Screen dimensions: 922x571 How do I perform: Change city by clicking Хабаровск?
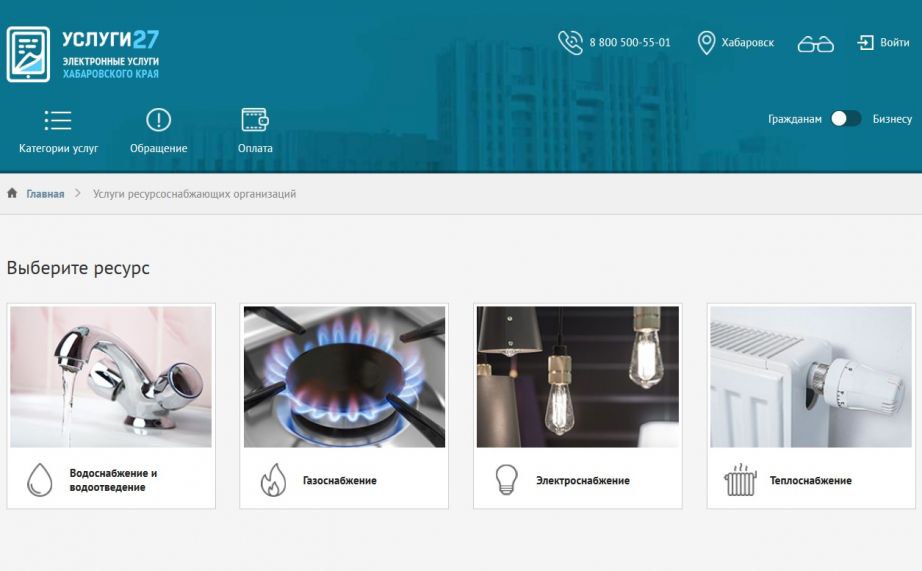point(747,43)
